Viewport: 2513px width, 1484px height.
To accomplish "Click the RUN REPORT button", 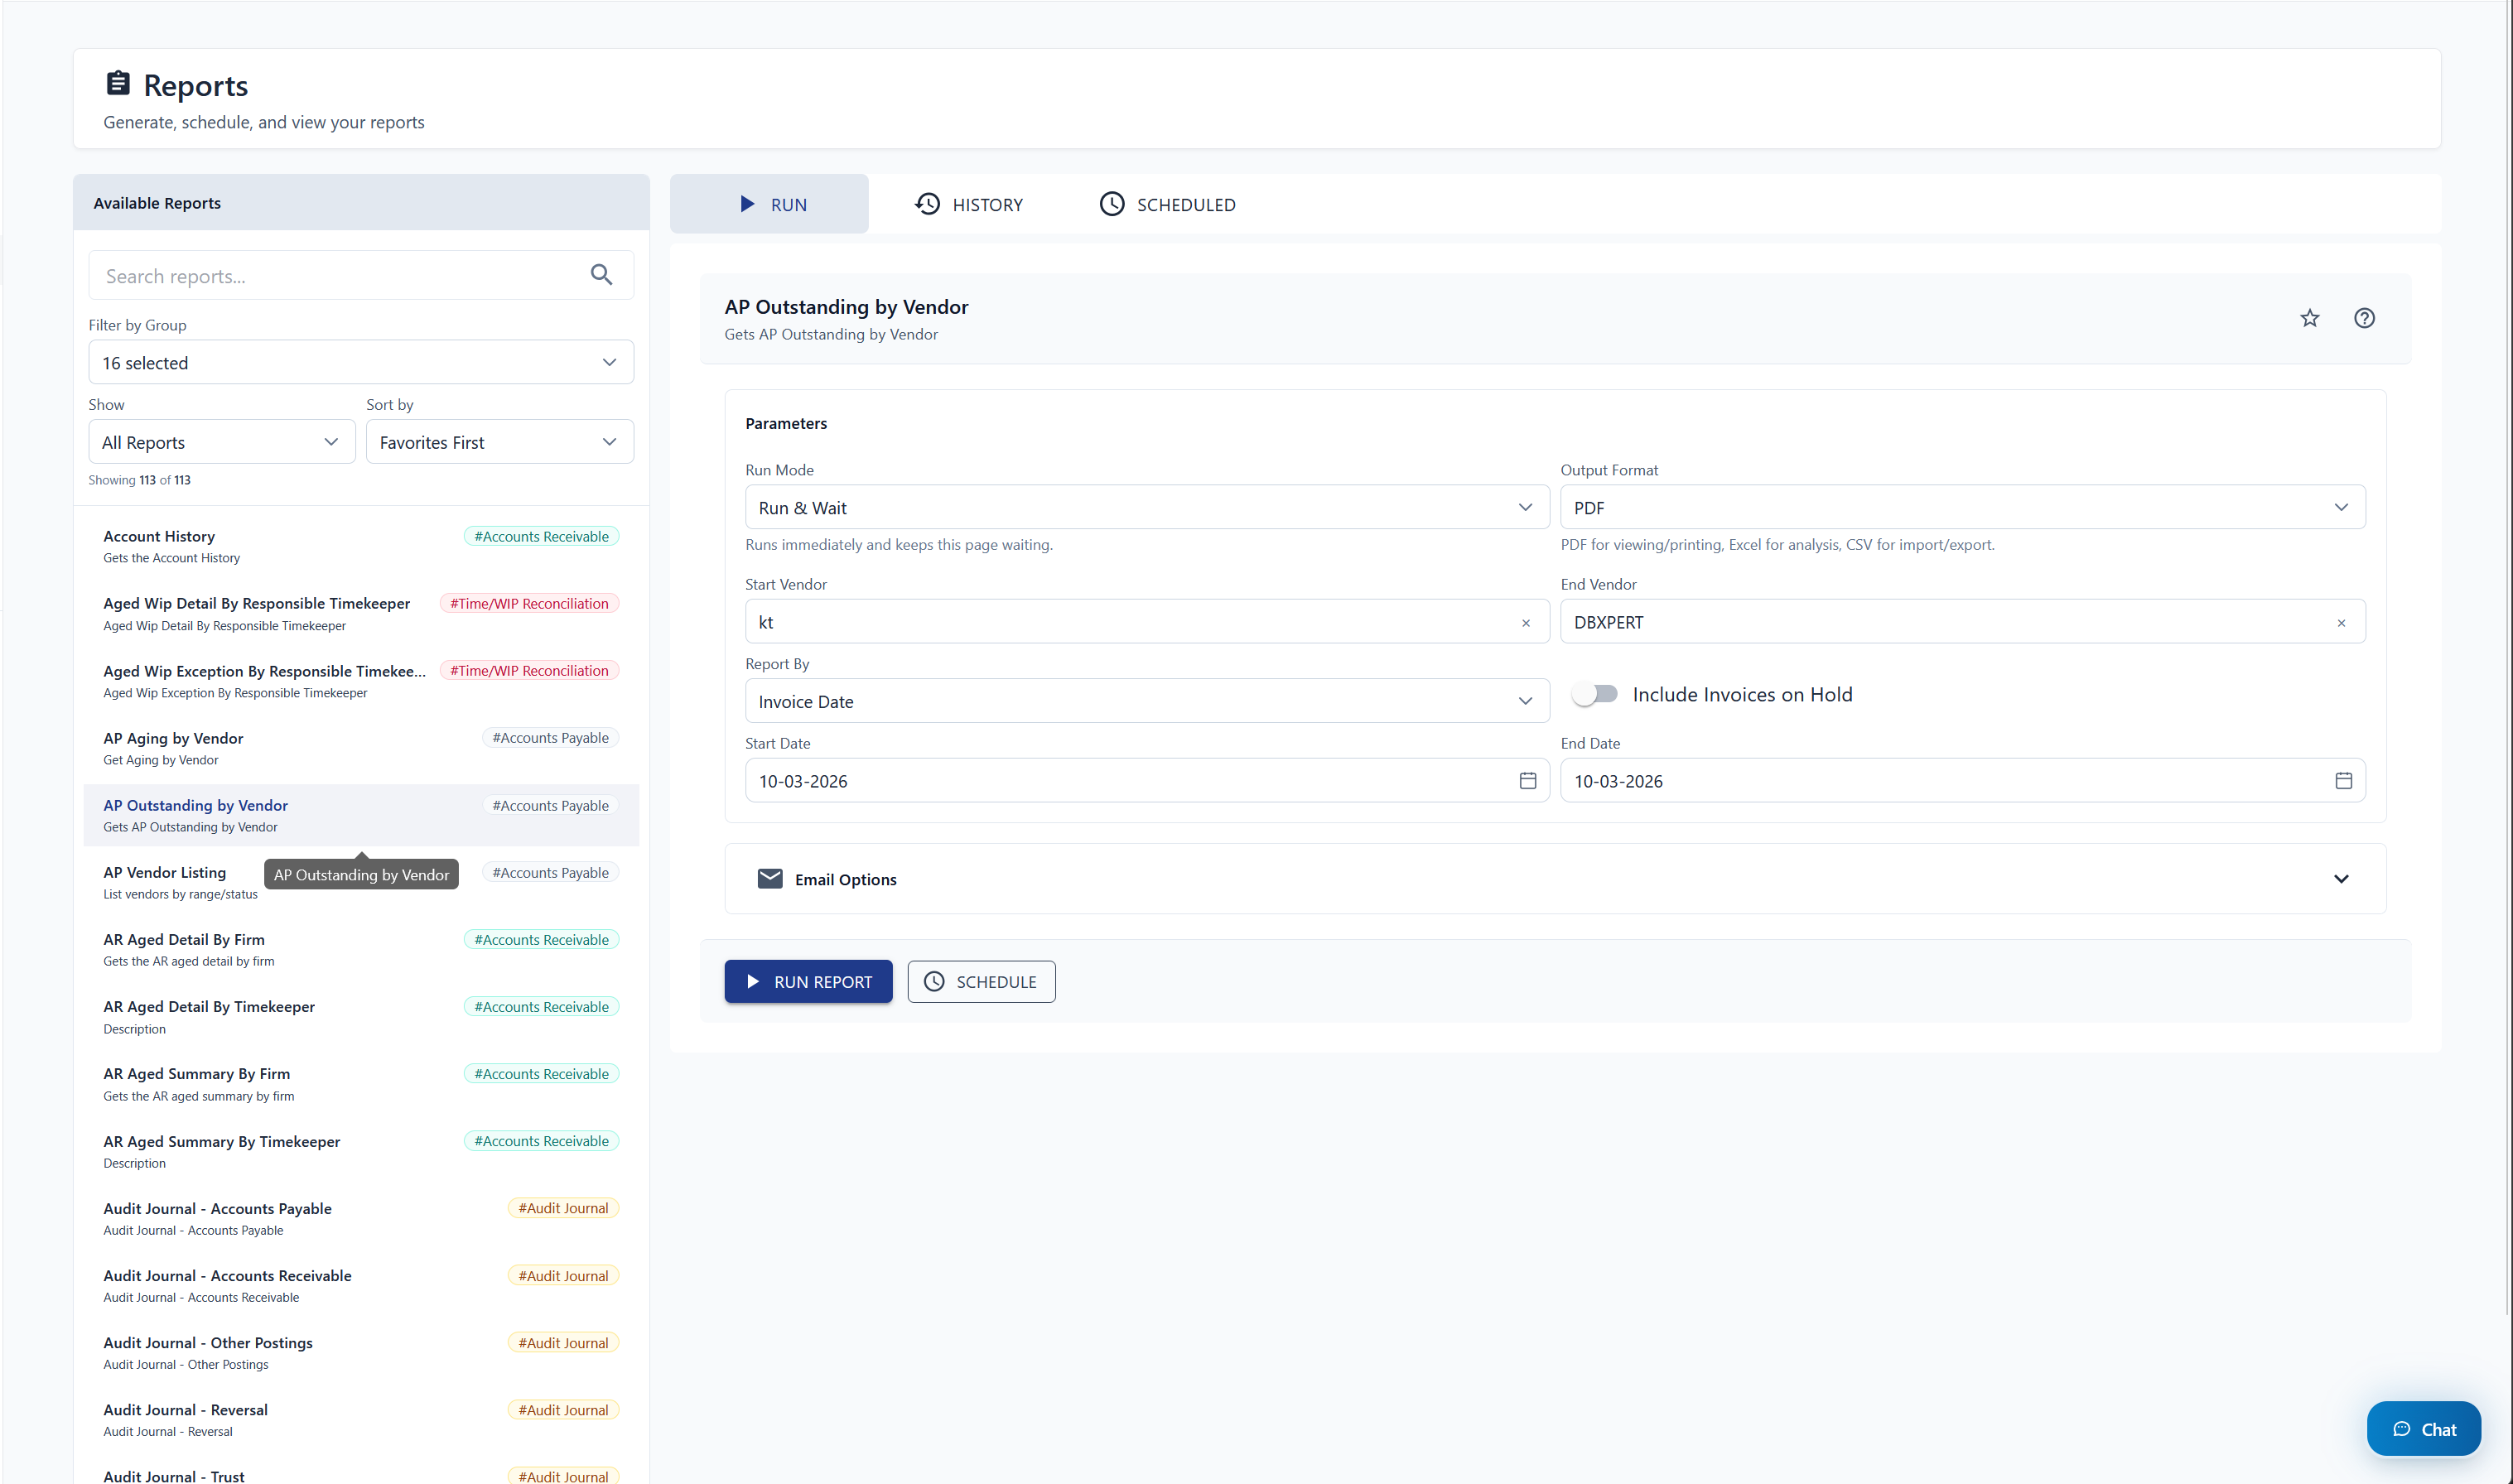I will coord(808,981).
